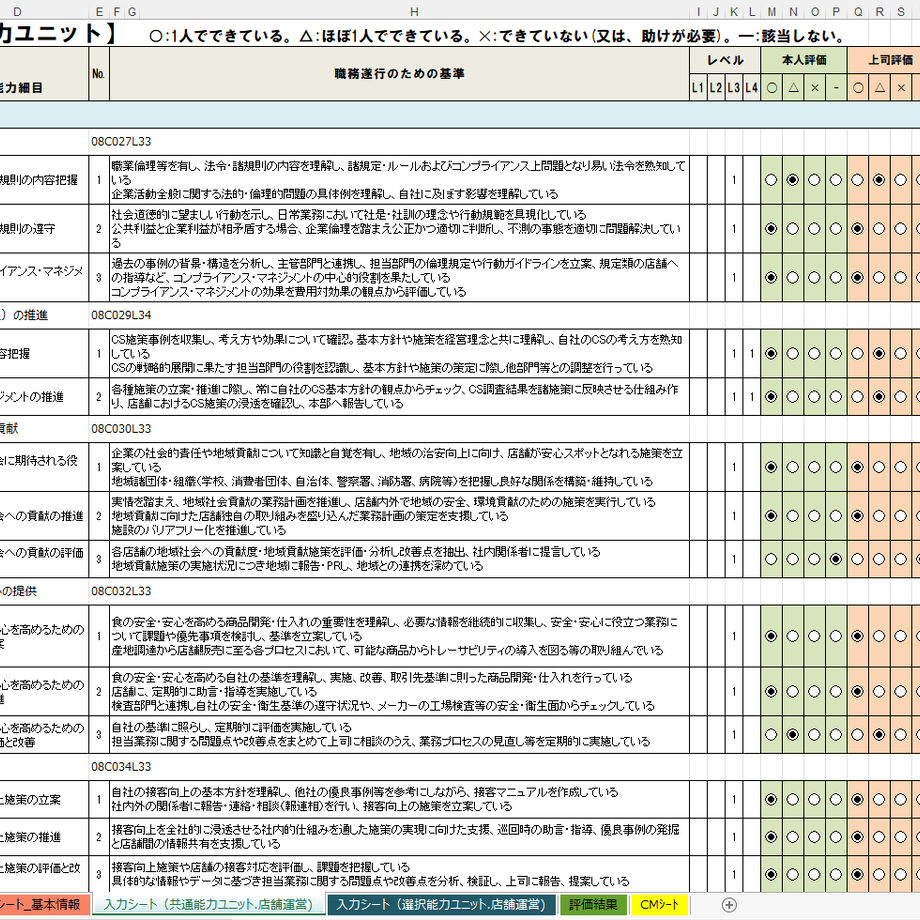The height and width of the screenshot is (920, 920).
Task: Click the criteria text starting 施設のバリアフリー化
Action: pyautogui.click(x=199, y=530)
